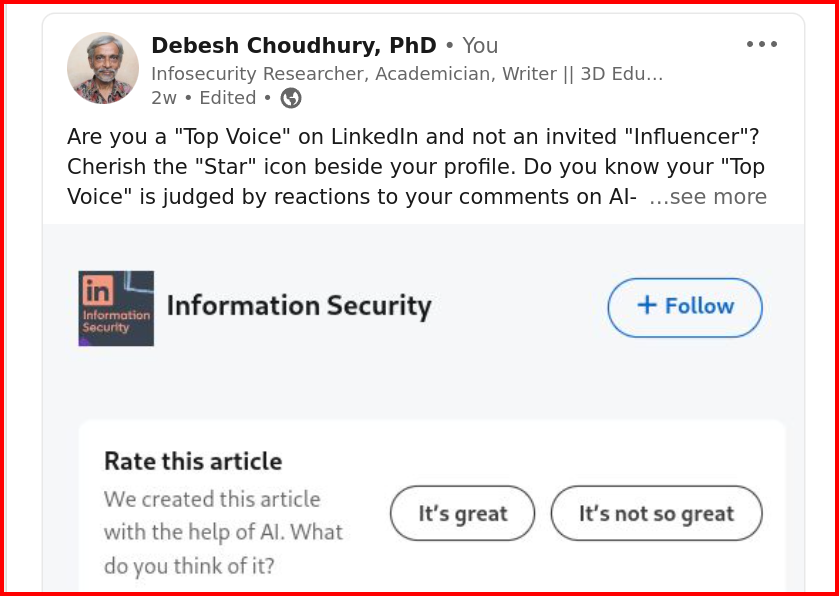Click the Edited label on the post
This screenshot has height=596, width=839.
[x=228, y=98]
